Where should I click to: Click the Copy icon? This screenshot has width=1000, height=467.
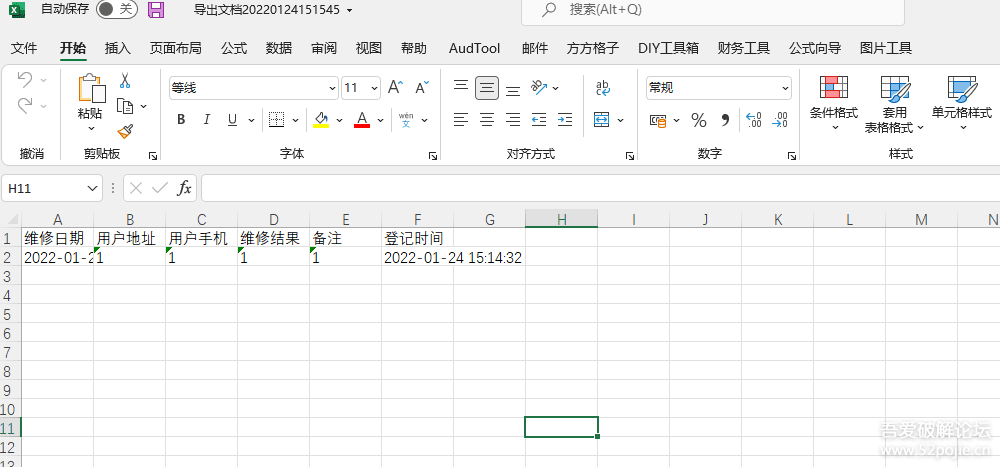(125, 106)
